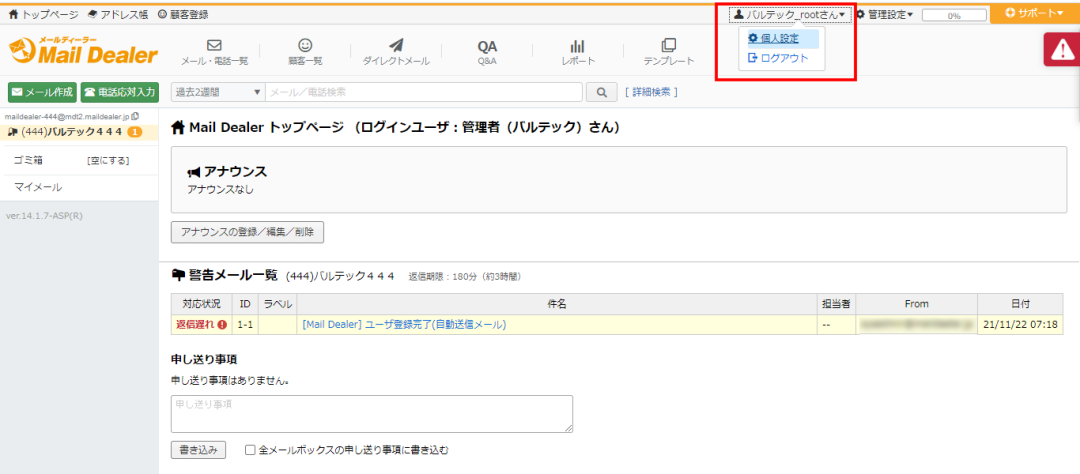Click the 電話応対入力 button
Screen dimensions: 1080x474
(x=120, y=92)
